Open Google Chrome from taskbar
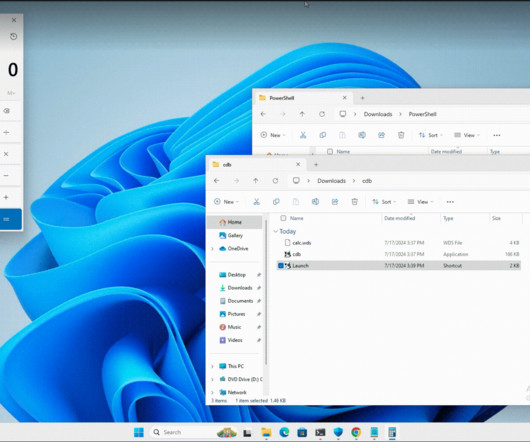530x442 pixels. tap(356, 432)
